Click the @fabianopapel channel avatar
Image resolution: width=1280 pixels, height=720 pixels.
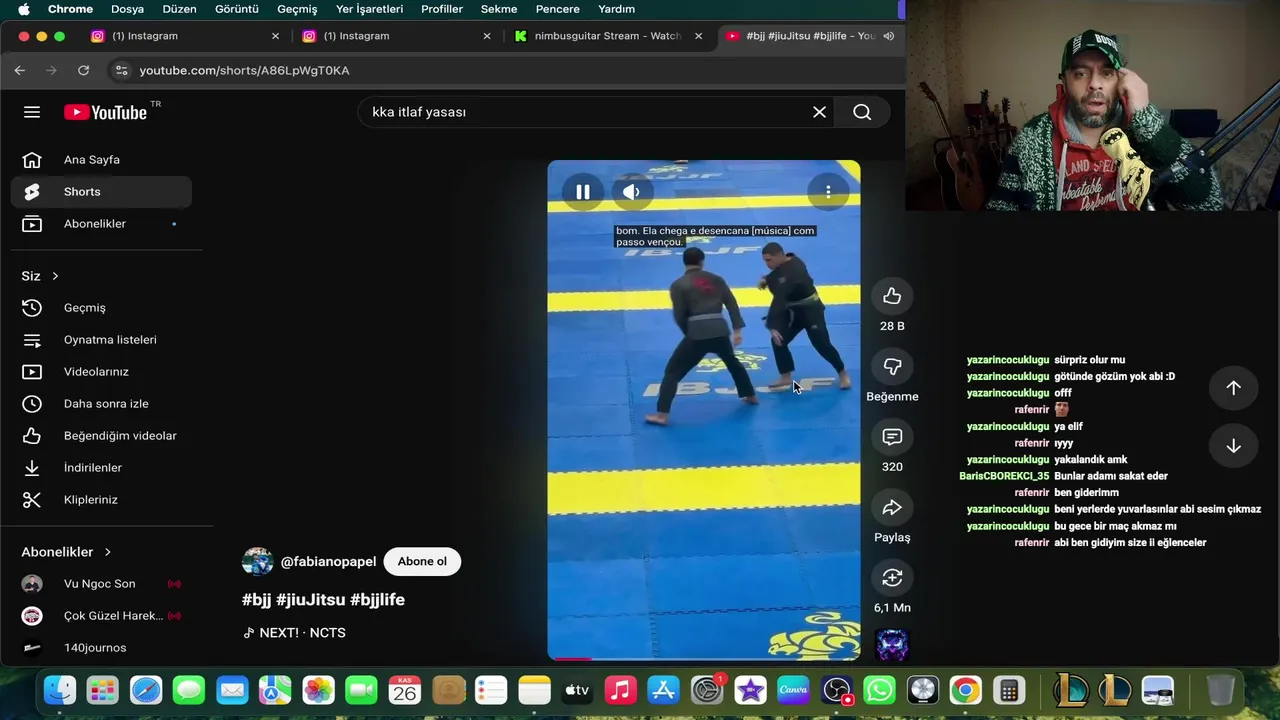[x=258, y=562]
